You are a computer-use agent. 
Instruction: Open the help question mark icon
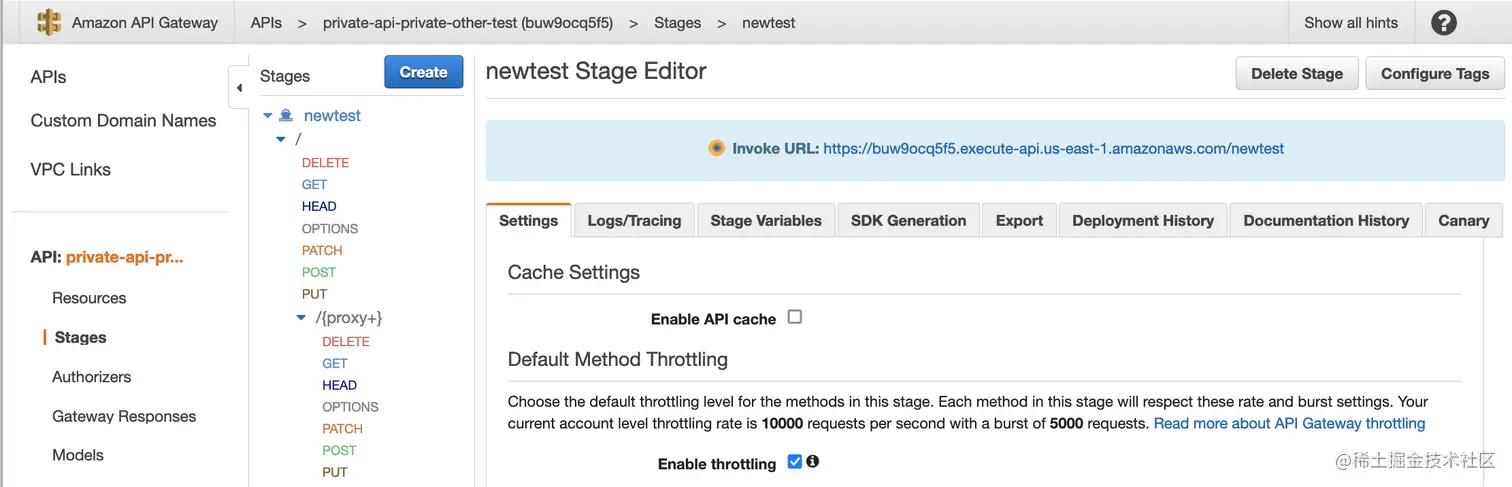[1443, 22]
